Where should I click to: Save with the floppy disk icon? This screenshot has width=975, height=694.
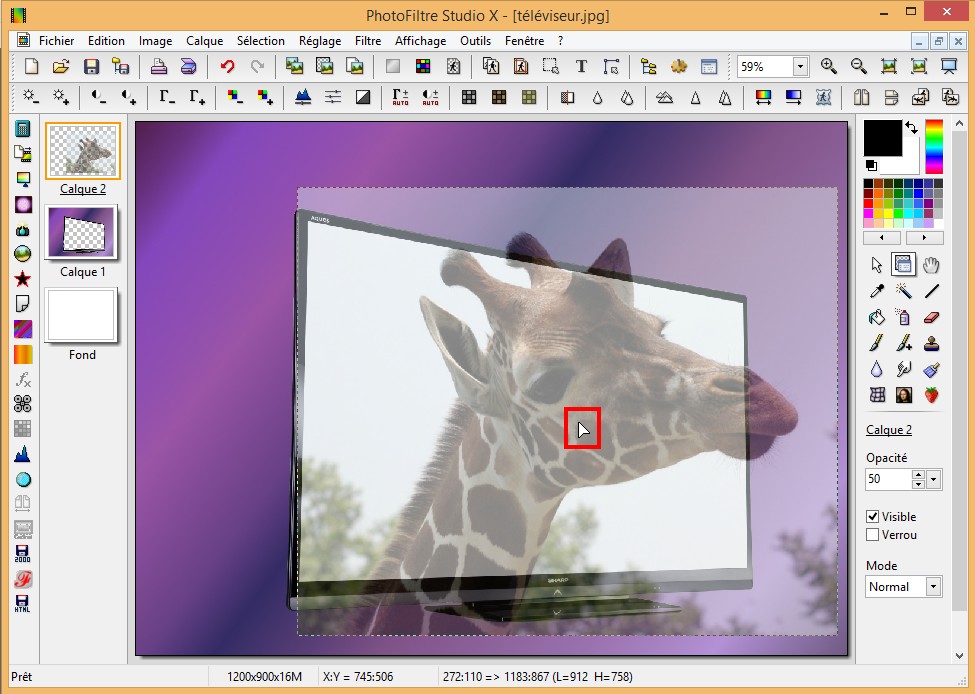point(91,66)
